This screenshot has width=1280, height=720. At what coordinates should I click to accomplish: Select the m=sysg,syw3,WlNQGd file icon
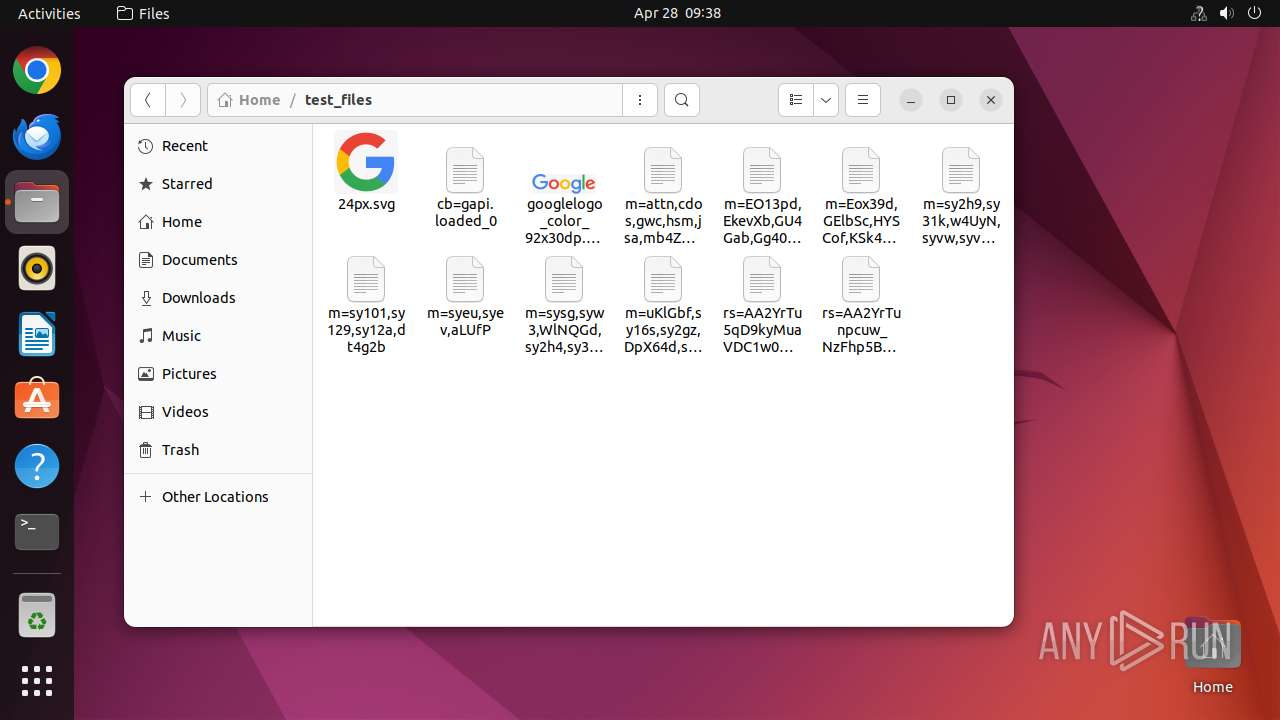point(564,279)
